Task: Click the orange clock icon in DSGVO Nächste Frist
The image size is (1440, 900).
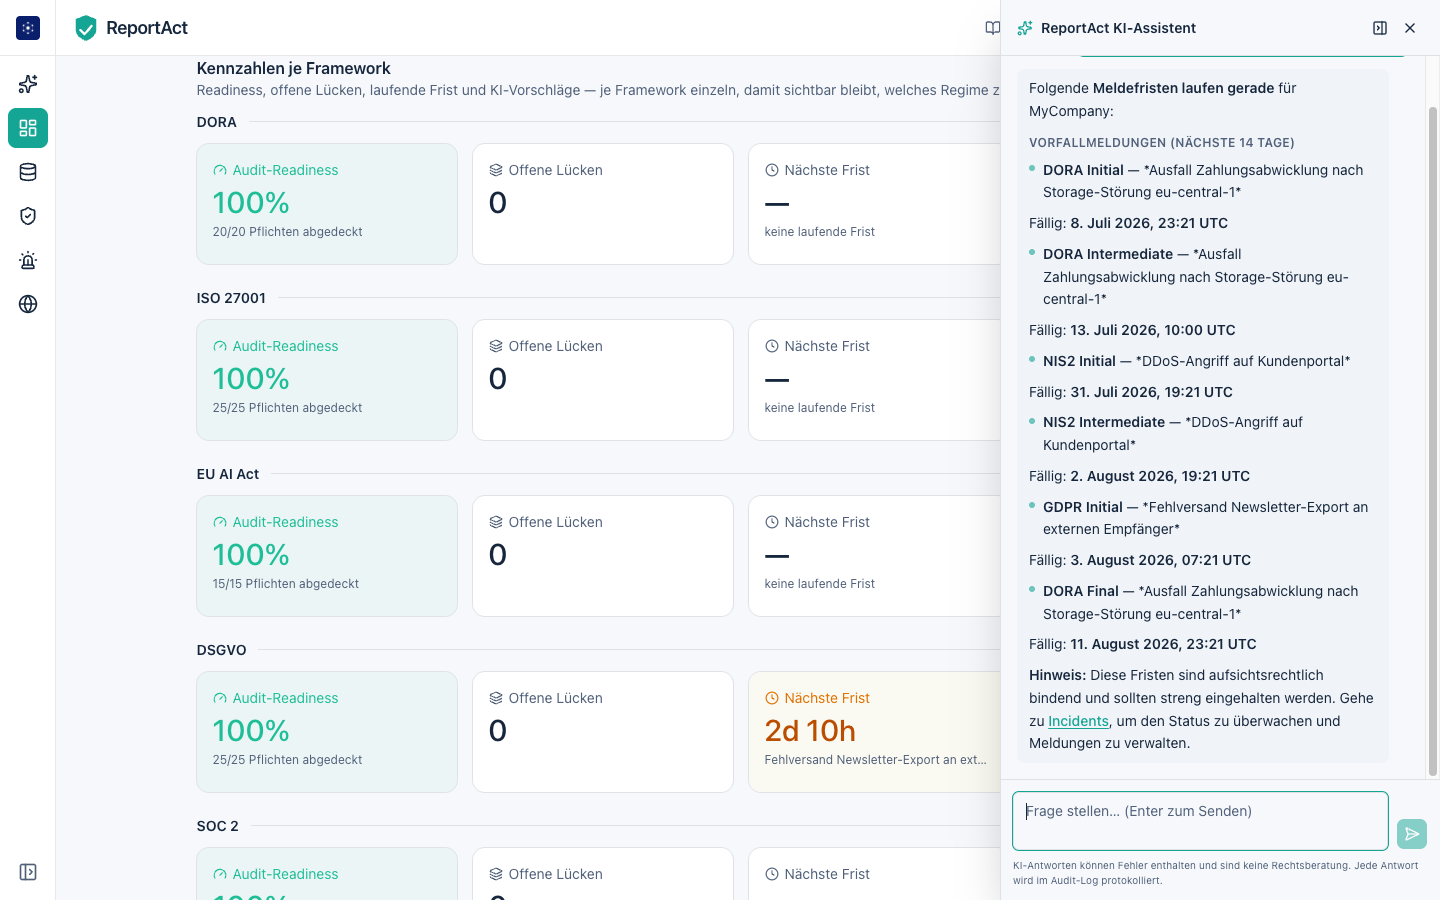Action: 772,698
